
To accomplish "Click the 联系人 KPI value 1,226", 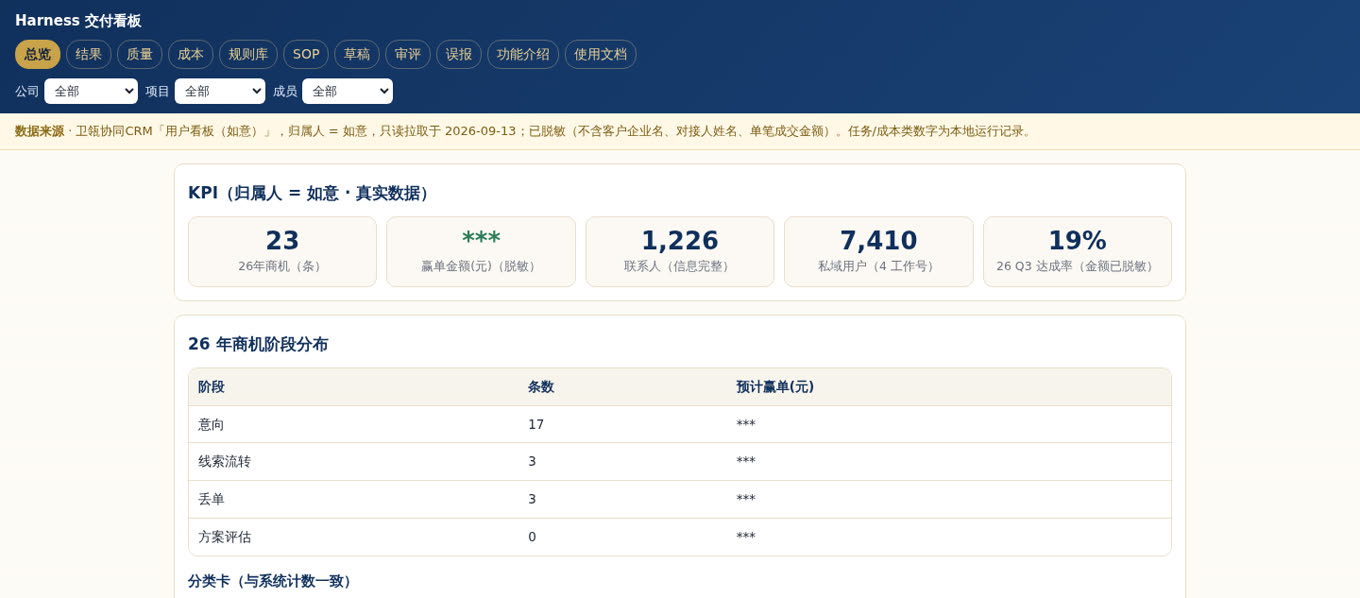I will coord(679,241).
